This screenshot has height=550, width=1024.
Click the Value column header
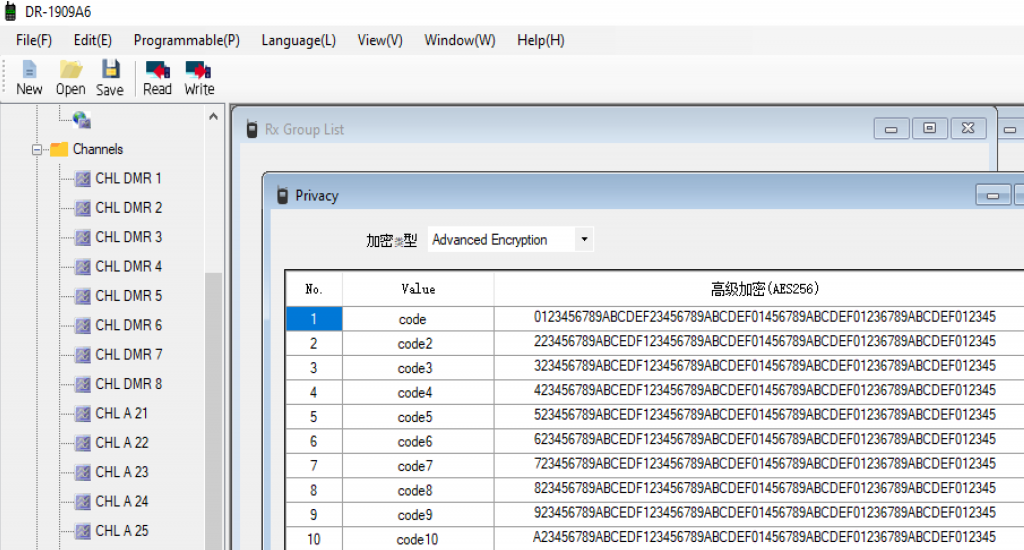point(418,289)
